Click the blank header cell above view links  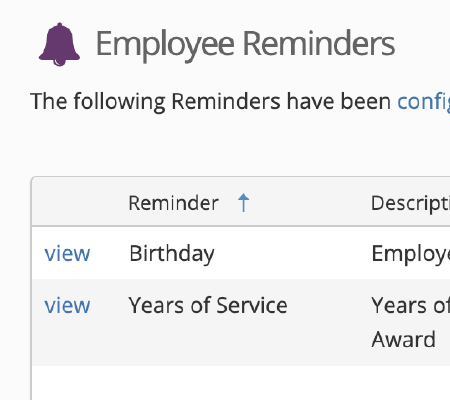click(77, 203)
